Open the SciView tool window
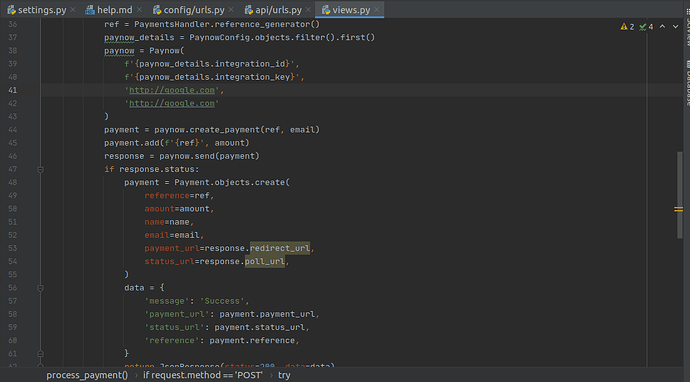Image resolution: width=690 pixels, height=382 pixels. [687, 27]
